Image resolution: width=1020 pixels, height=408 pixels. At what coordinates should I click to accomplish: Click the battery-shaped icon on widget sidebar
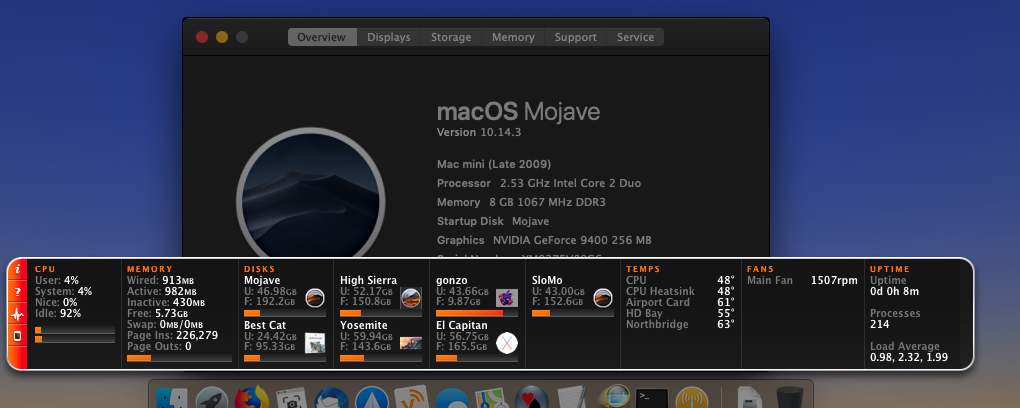(18, 336)
